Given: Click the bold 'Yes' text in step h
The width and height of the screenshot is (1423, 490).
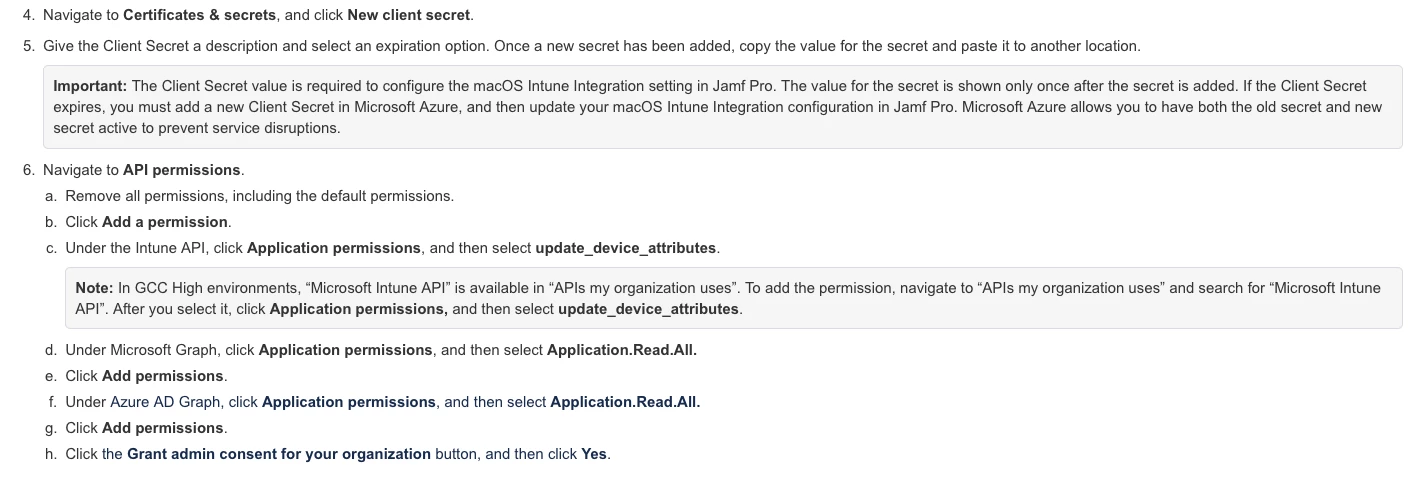Looking at the screenshot, I should 593,454.
